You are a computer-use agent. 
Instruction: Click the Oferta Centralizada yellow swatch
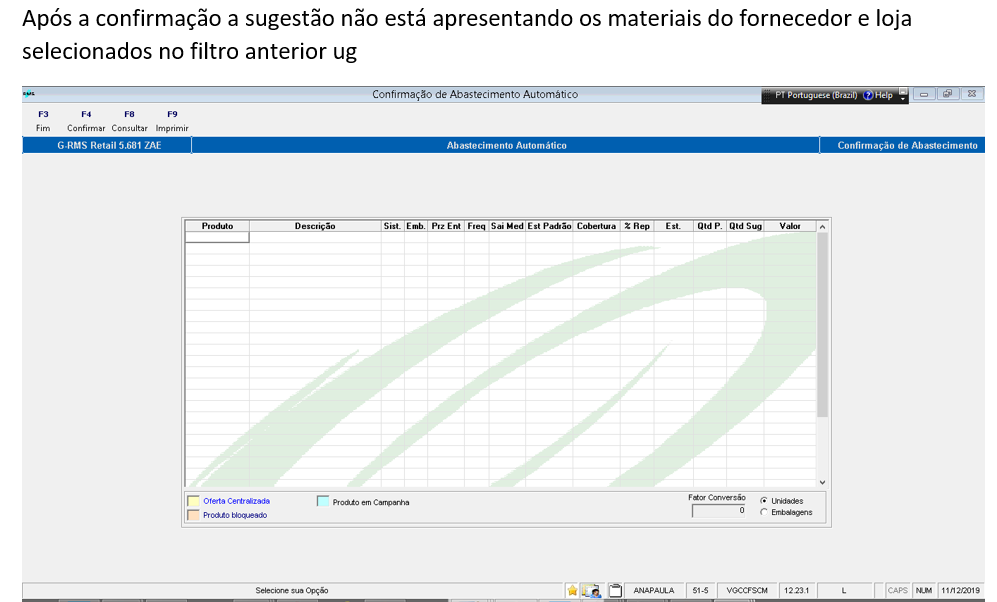tap(193, 501)
